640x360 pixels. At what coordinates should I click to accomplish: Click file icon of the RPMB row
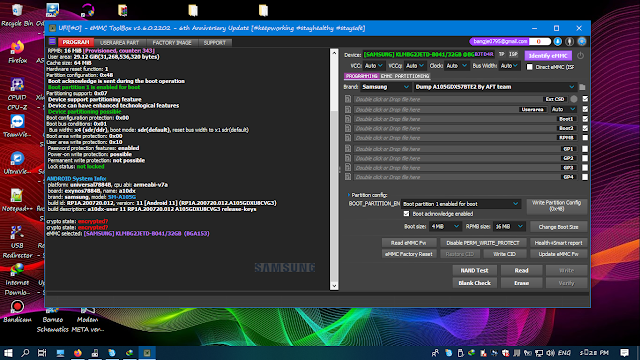[x=348, y=138]
